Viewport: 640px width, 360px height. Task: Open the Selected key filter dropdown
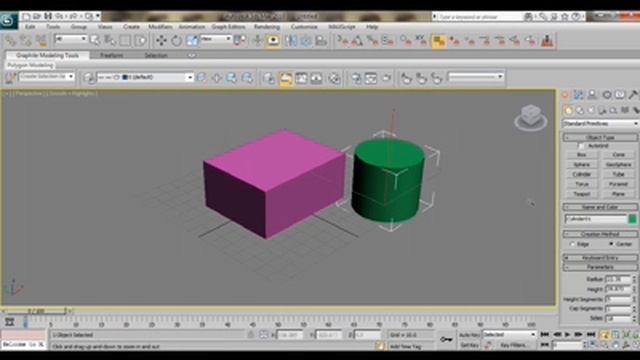[x=509, y=334]
